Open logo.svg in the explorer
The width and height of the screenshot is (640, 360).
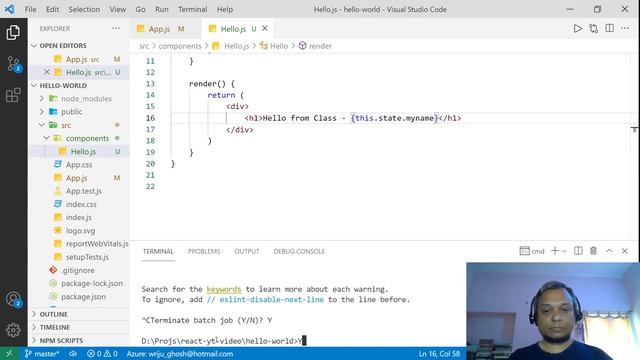point(79,230)
